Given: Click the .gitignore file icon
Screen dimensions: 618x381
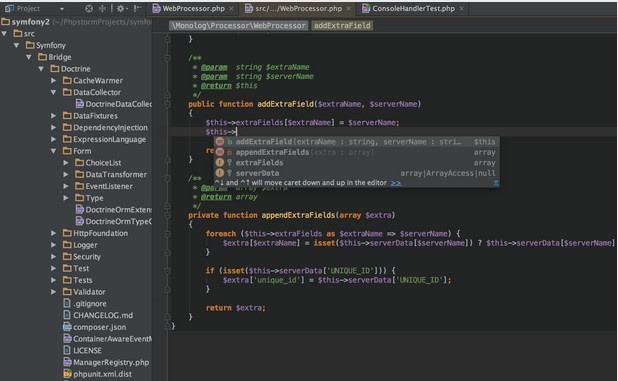Looking at the screenshot, I should coord(67,303).
